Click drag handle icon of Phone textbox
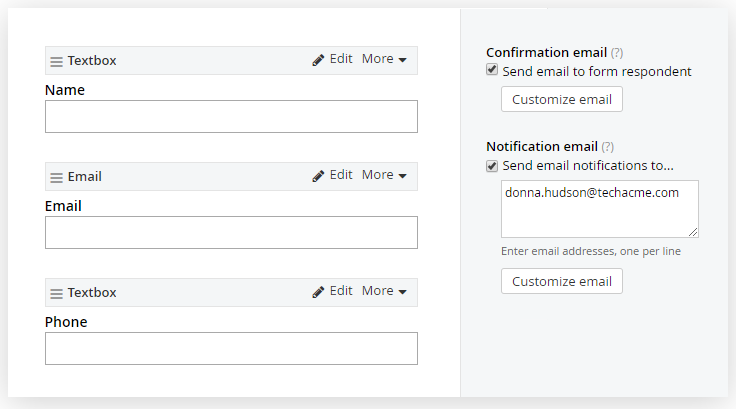 (56, 293)
